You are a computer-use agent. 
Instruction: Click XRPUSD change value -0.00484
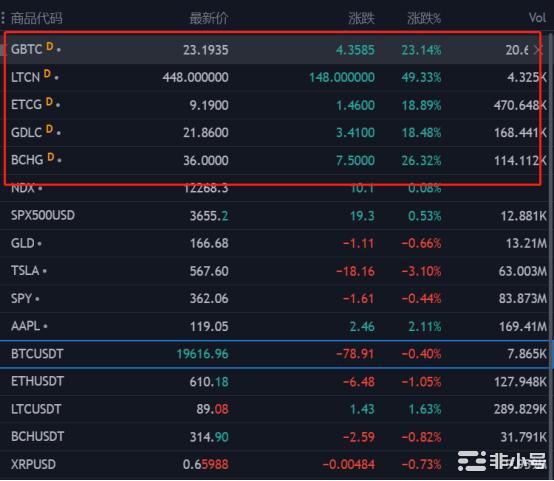point(348,465)
